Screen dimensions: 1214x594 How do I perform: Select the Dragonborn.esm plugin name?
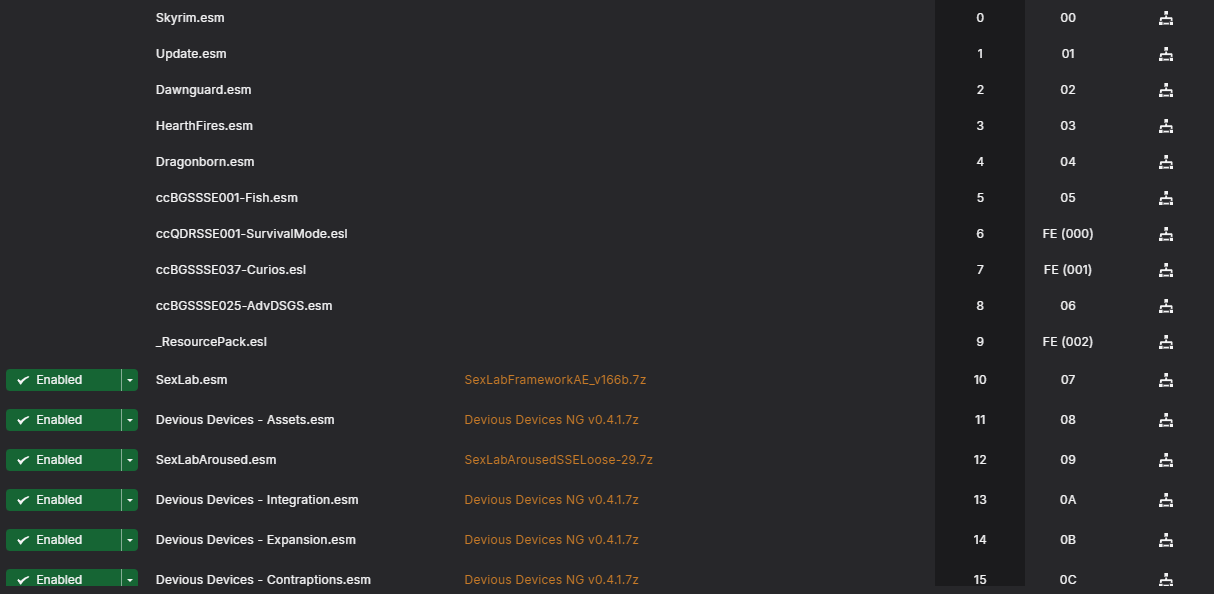(x=205, y=162)
